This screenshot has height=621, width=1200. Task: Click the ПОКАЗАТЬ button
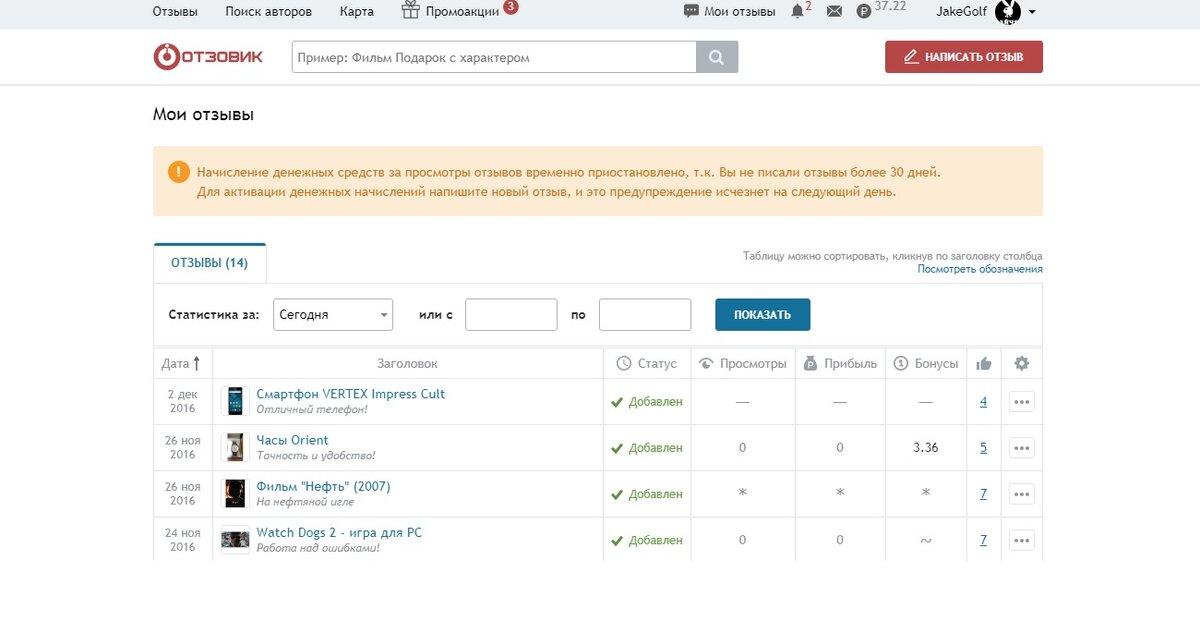763,314
